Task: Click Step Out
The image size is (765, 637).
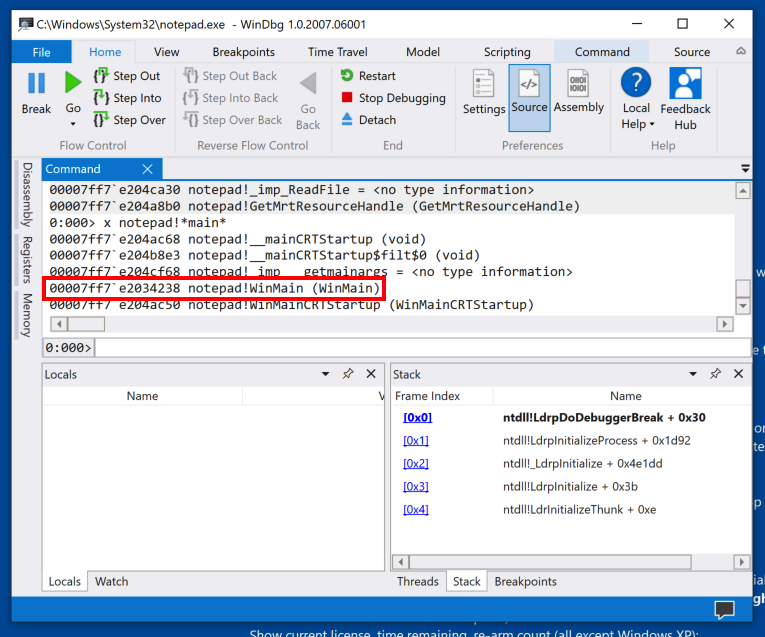Action: click(x=127, y=76)
